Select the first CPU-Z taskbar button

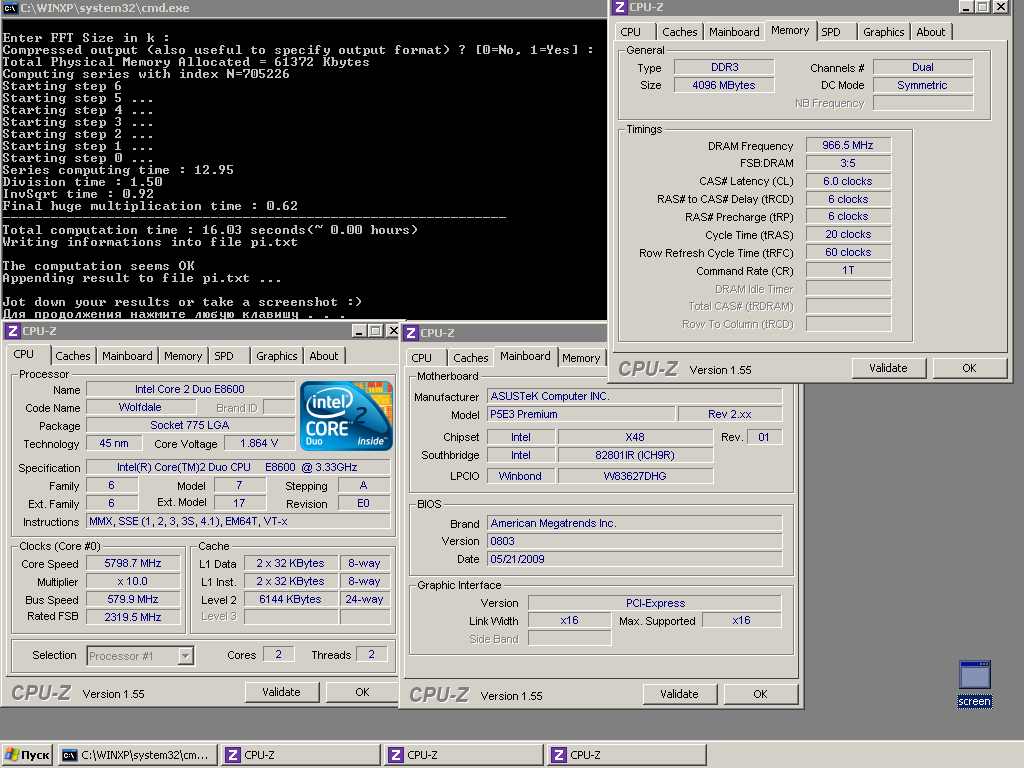(x=300, y=755)
